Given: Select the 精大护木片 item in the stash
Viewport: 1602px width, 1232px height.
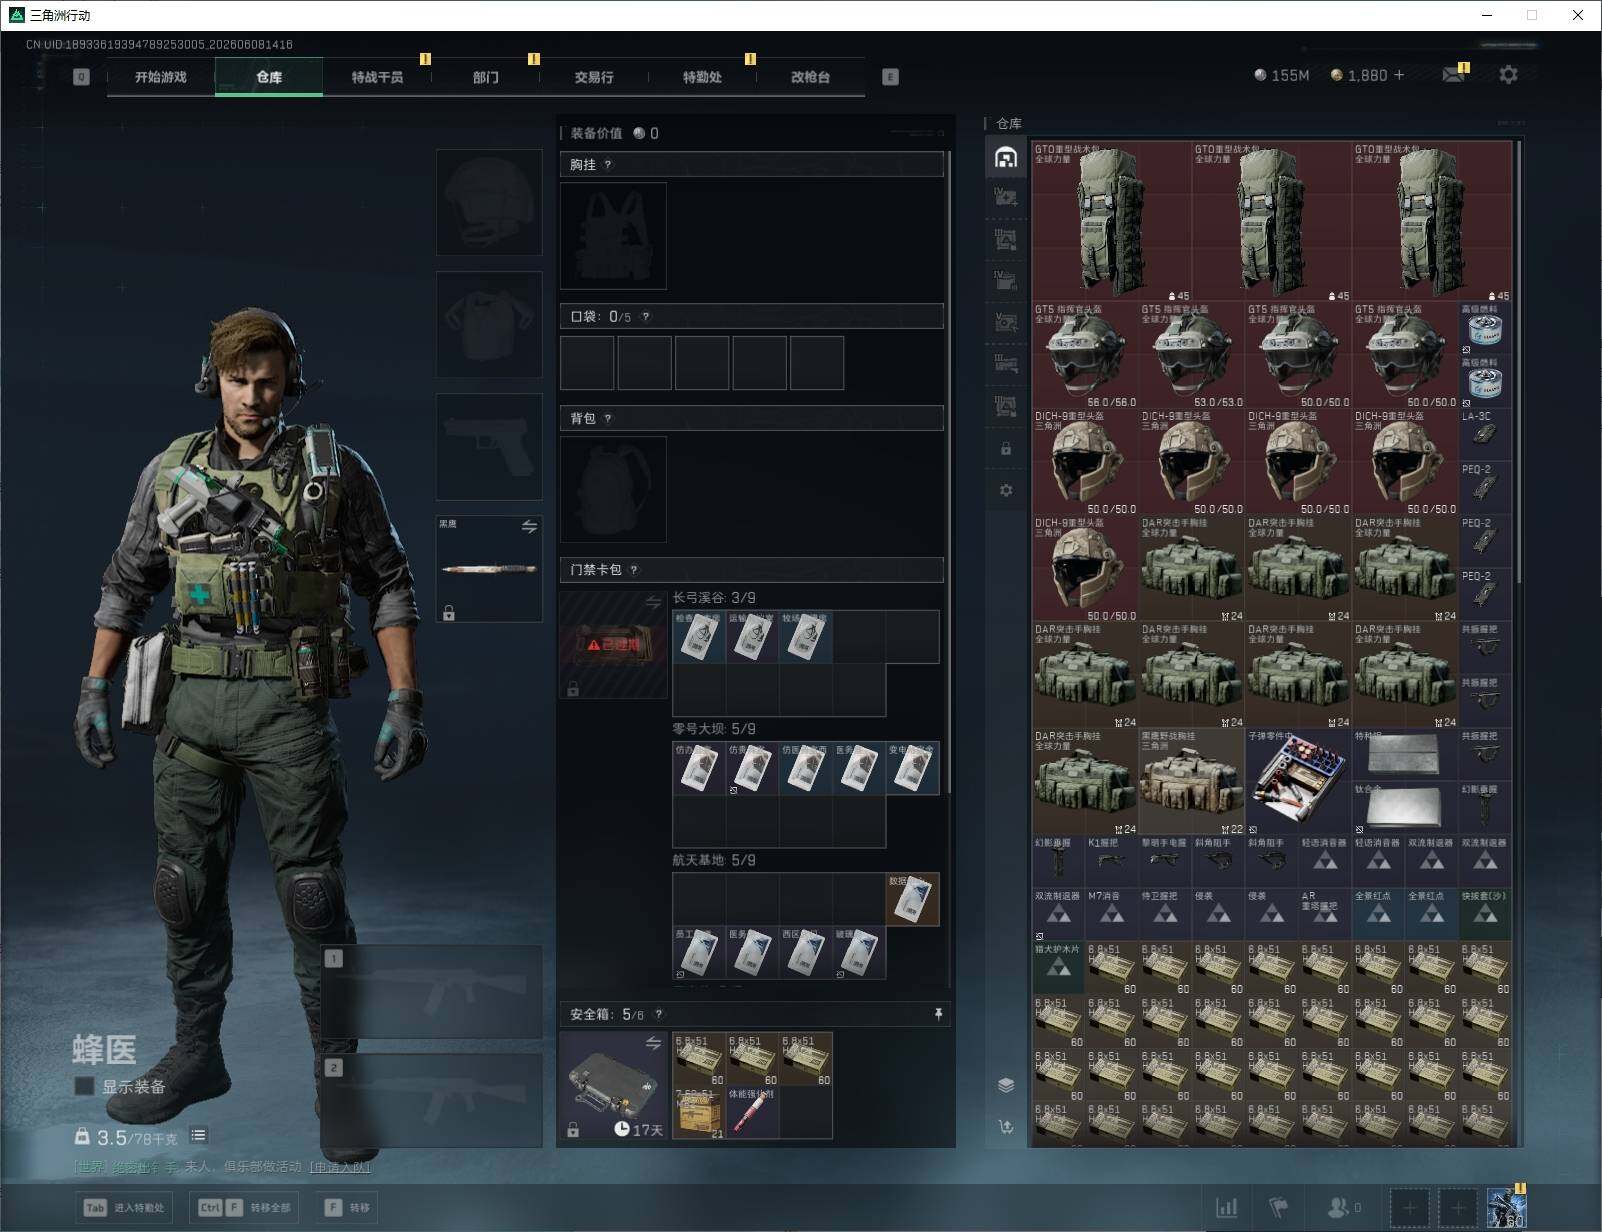Looking at the screenshot, I should [1058, 968].
